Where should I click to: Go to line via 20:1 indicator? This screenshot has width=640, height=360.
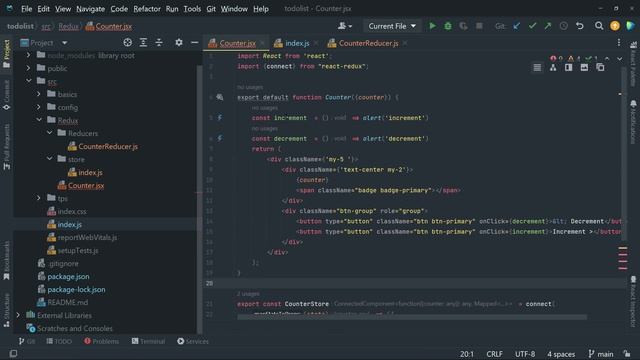click(x=467, y=354)
